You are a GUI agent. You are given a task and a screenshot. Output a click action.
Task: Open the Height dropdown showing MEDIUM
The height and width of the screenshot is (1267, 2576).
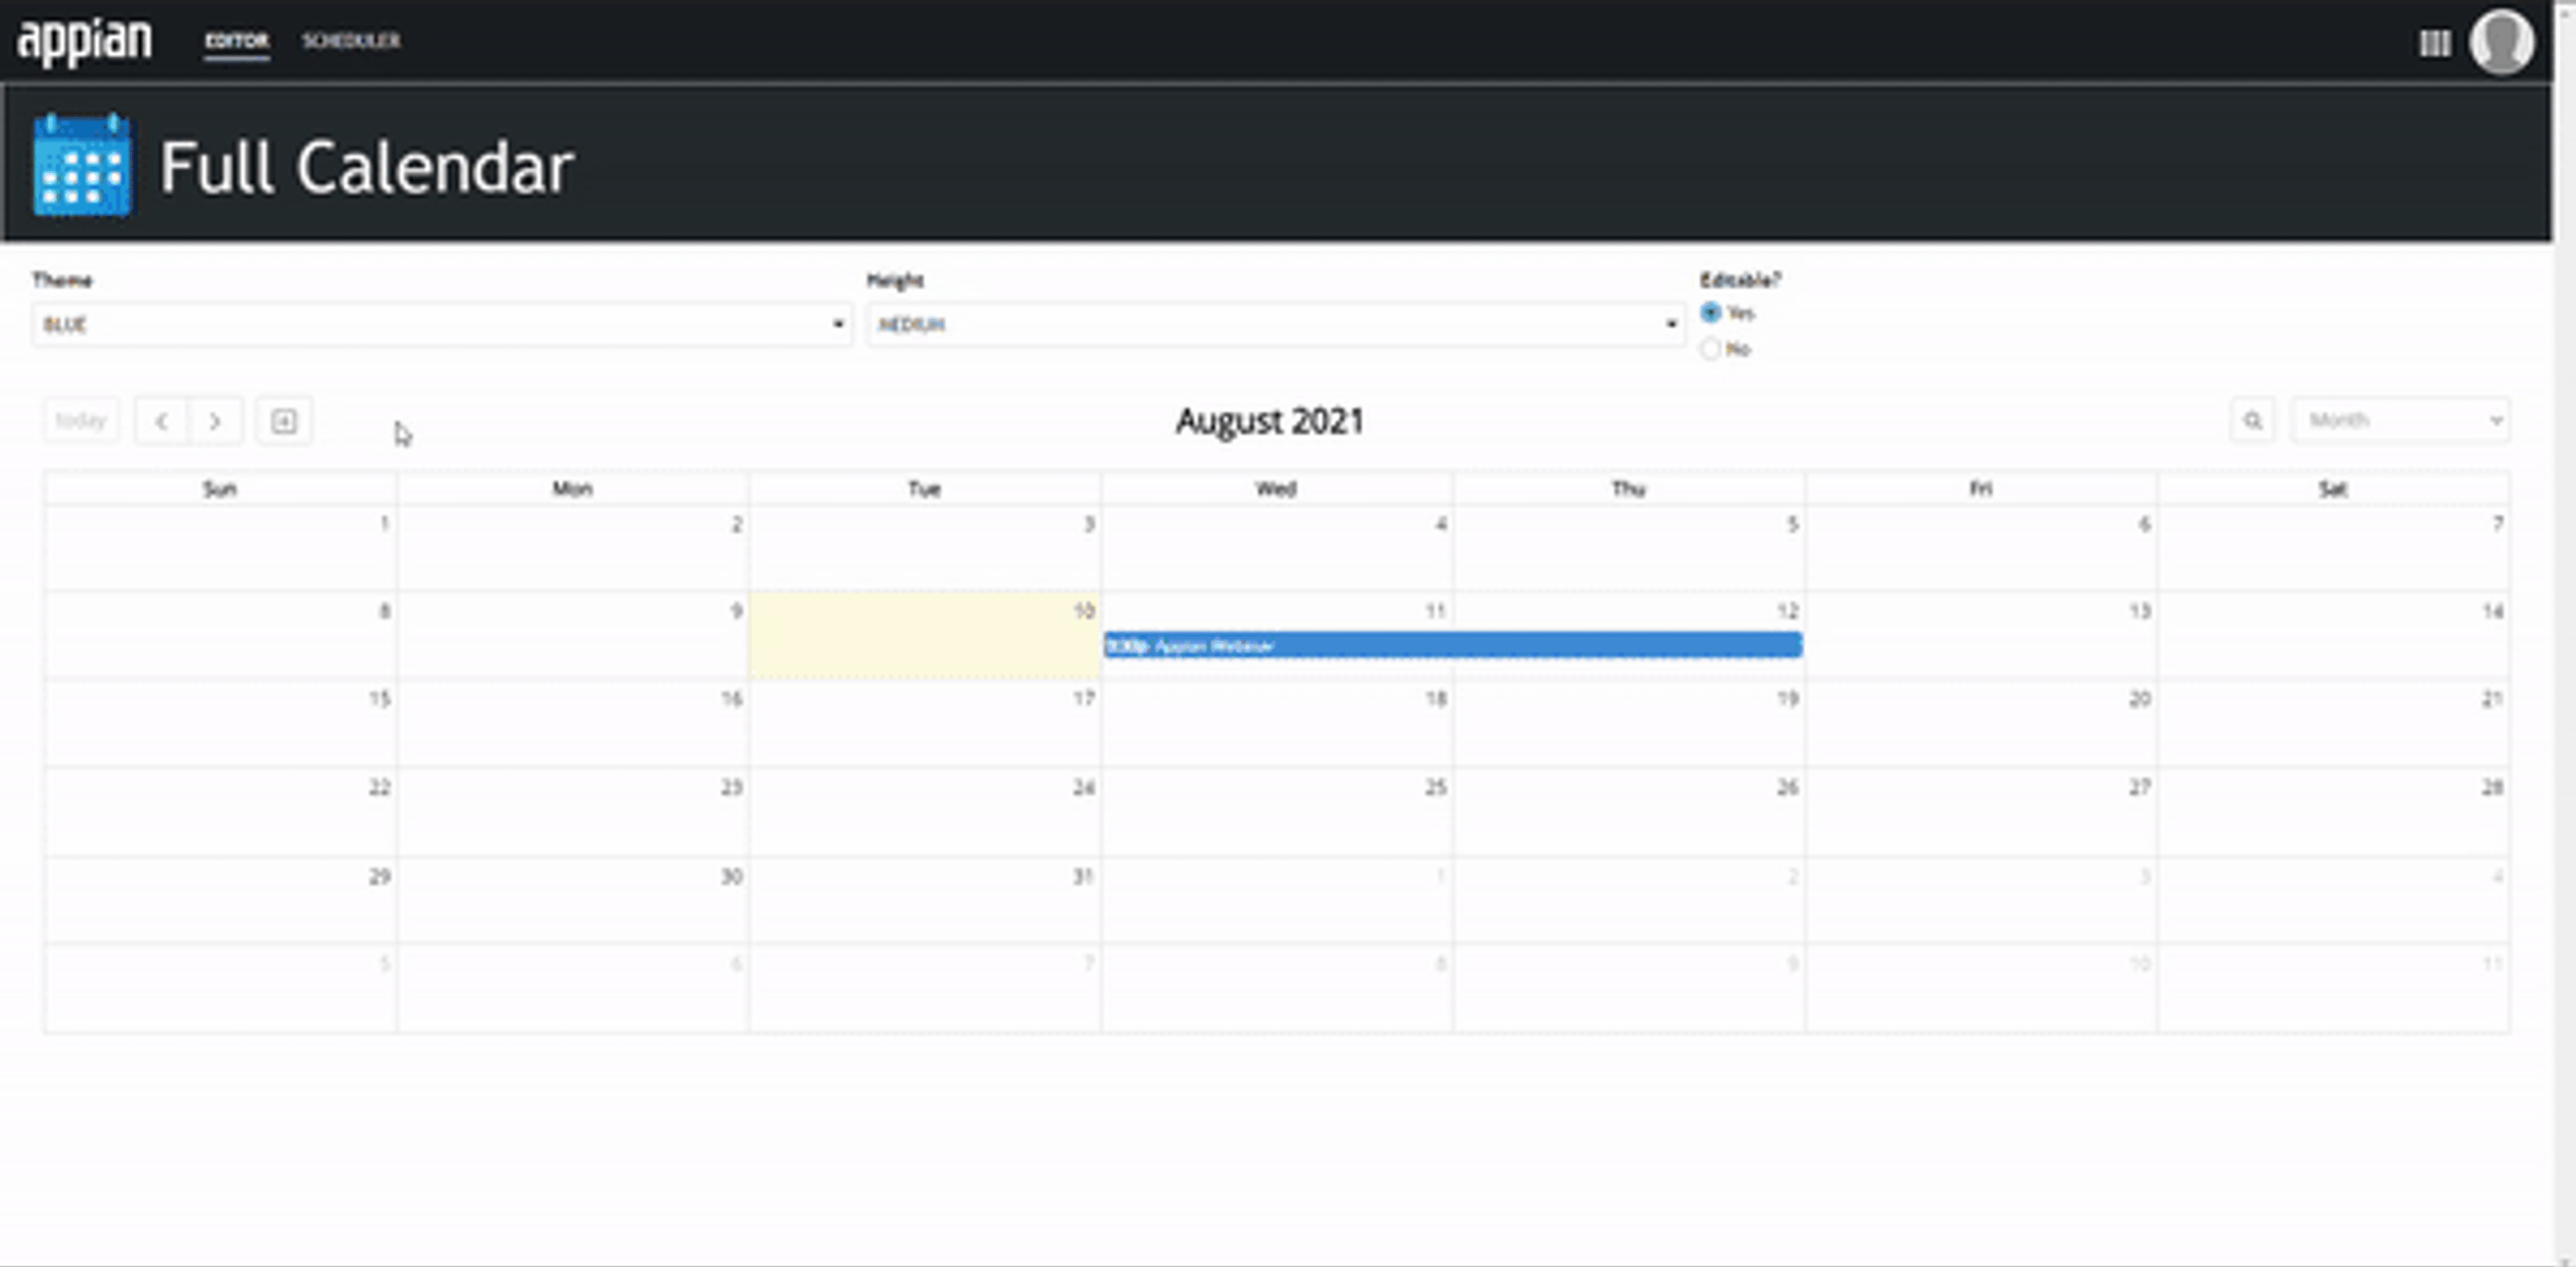point(1276,325)
